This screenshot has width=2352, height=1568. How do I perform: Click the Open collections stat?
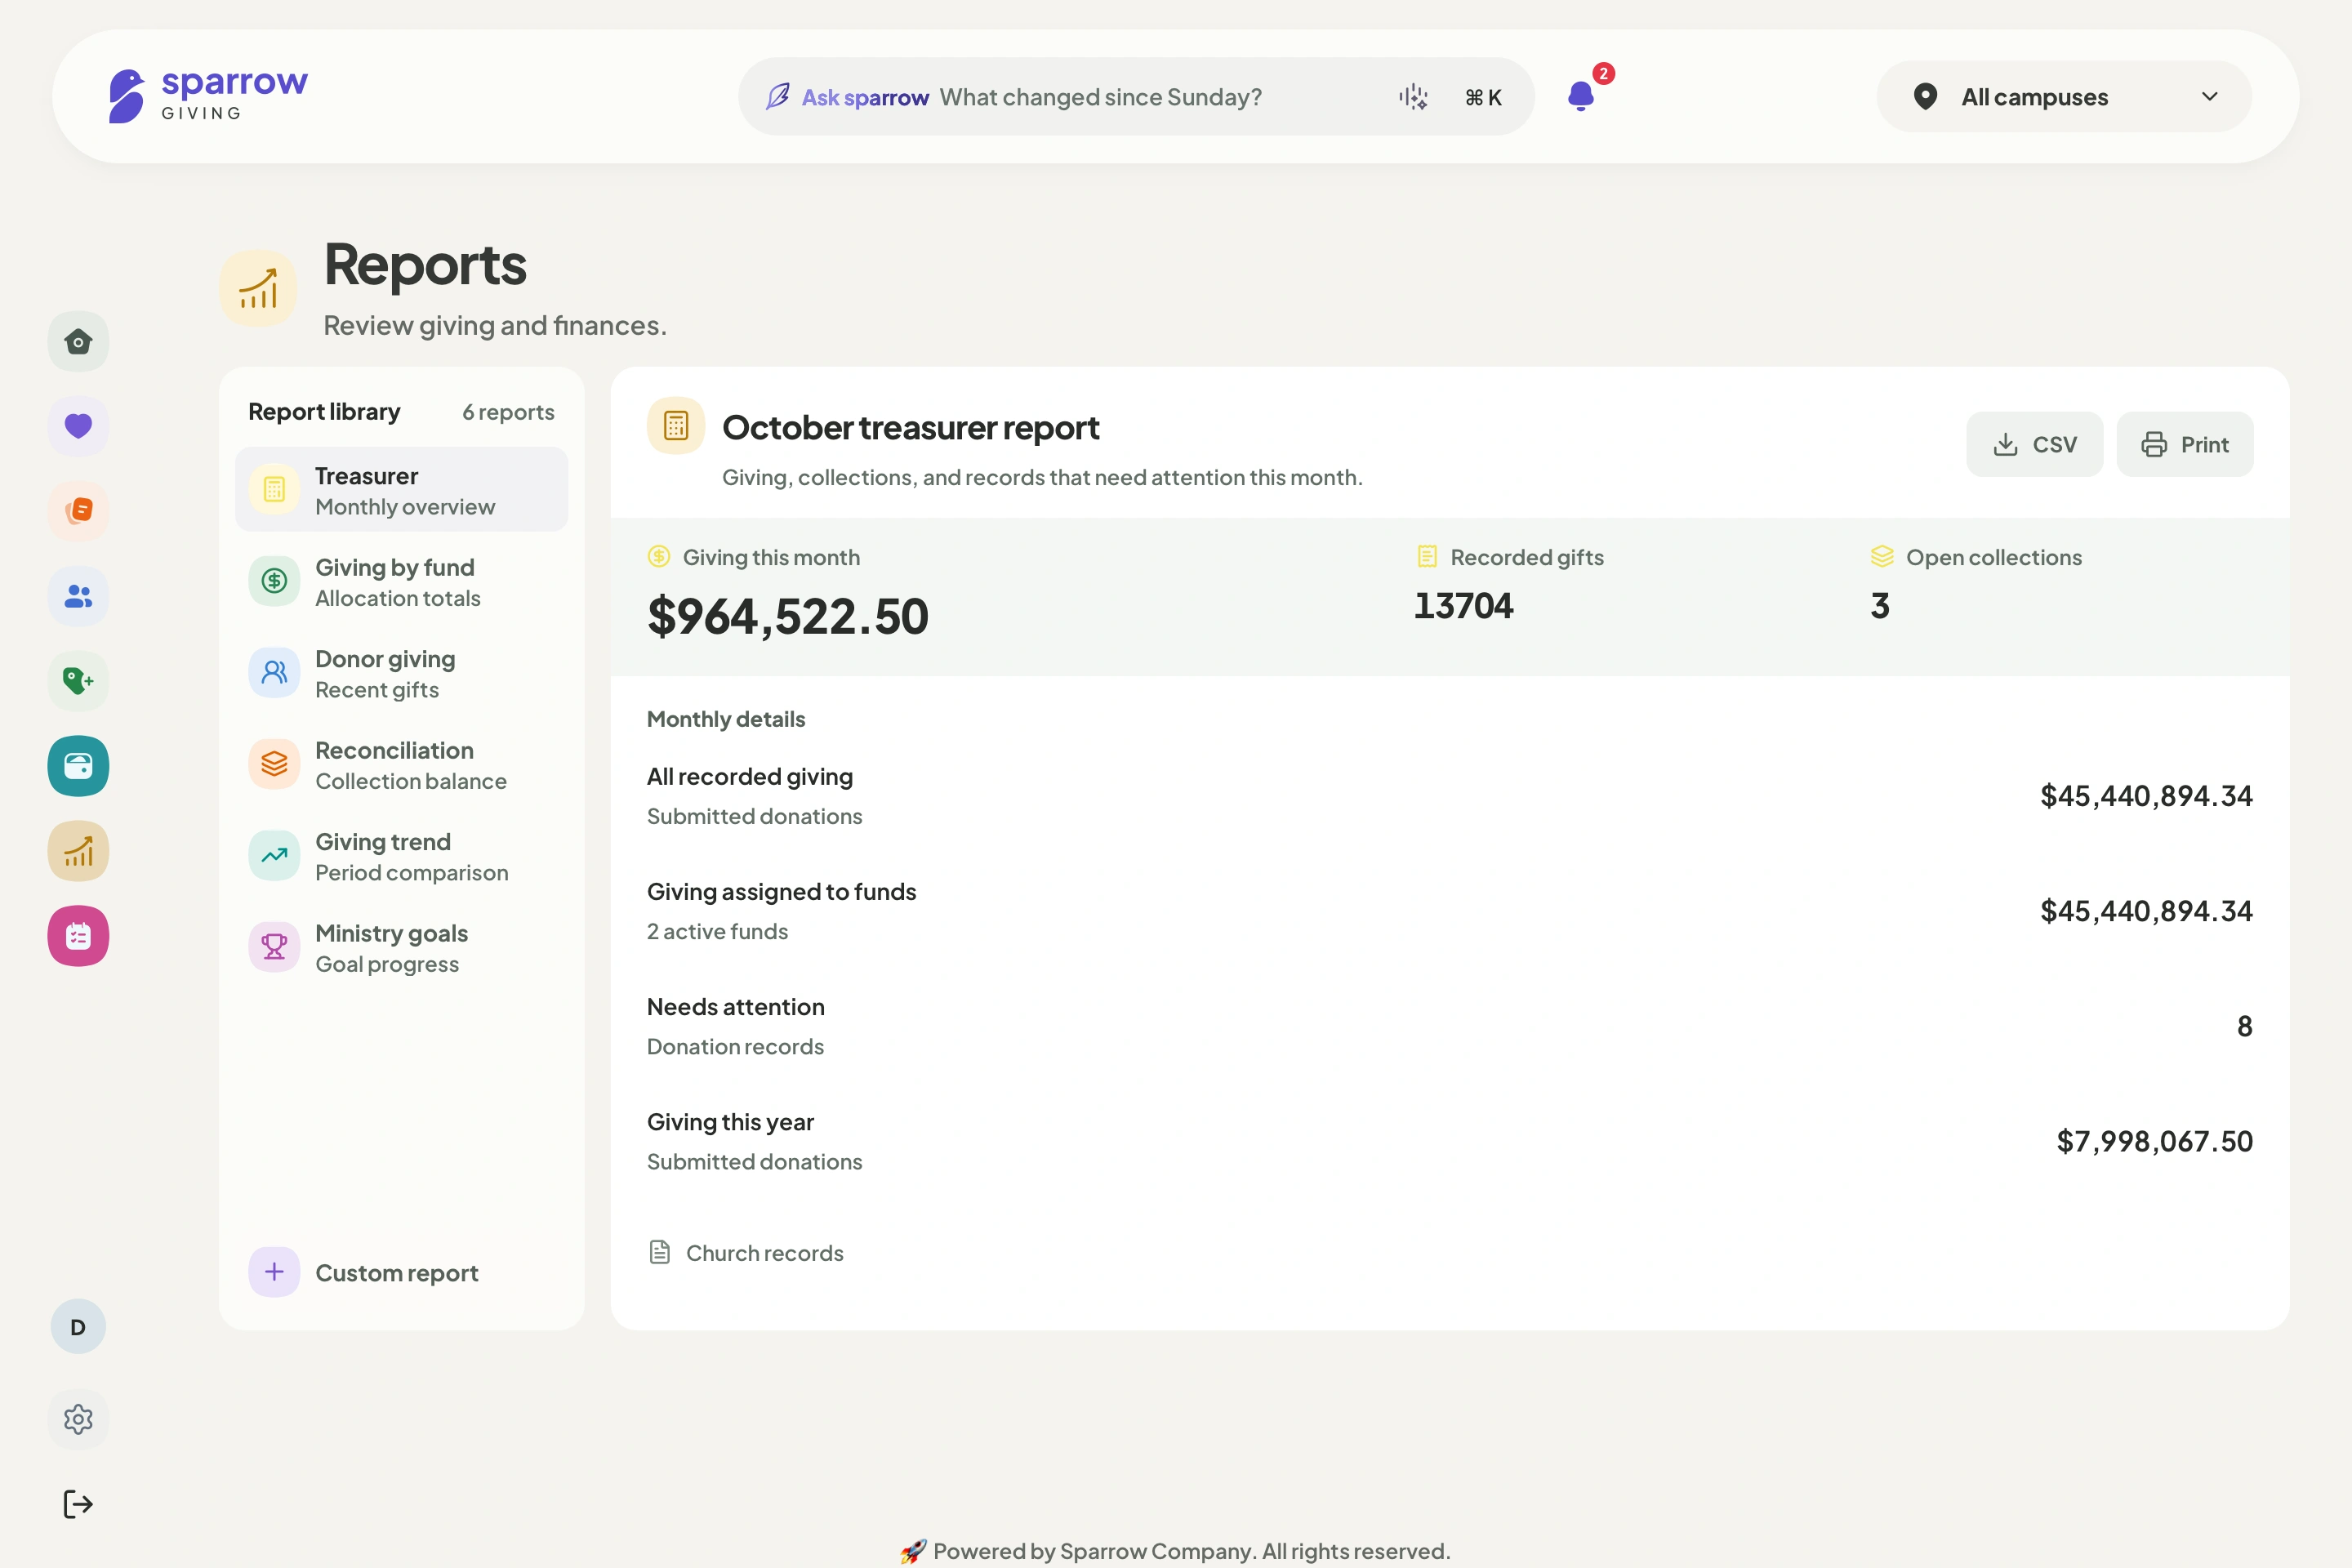[1976, 584]
